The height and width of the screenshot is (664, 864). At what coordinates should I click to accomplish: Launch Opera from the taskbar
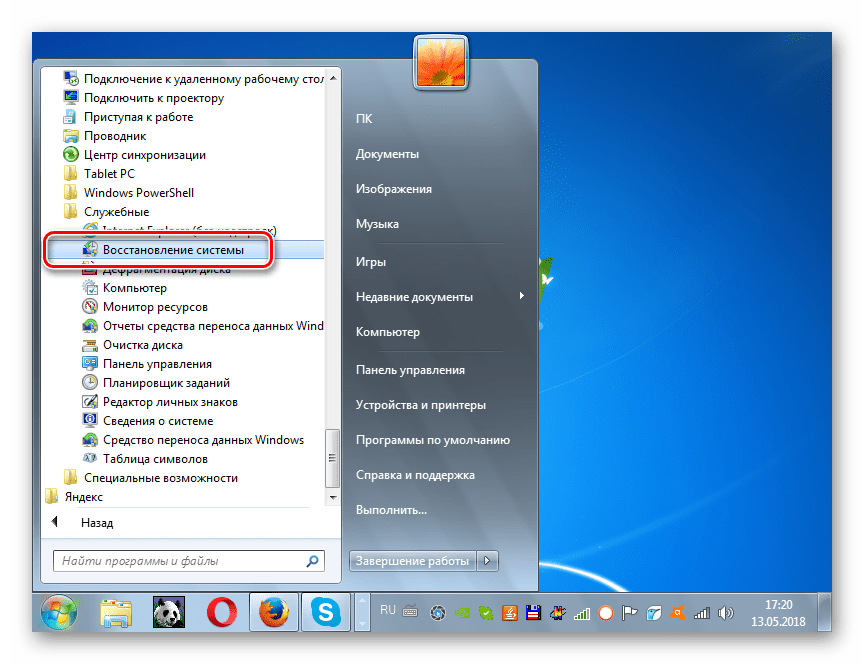pyautogui.click(x=222, y=612)
